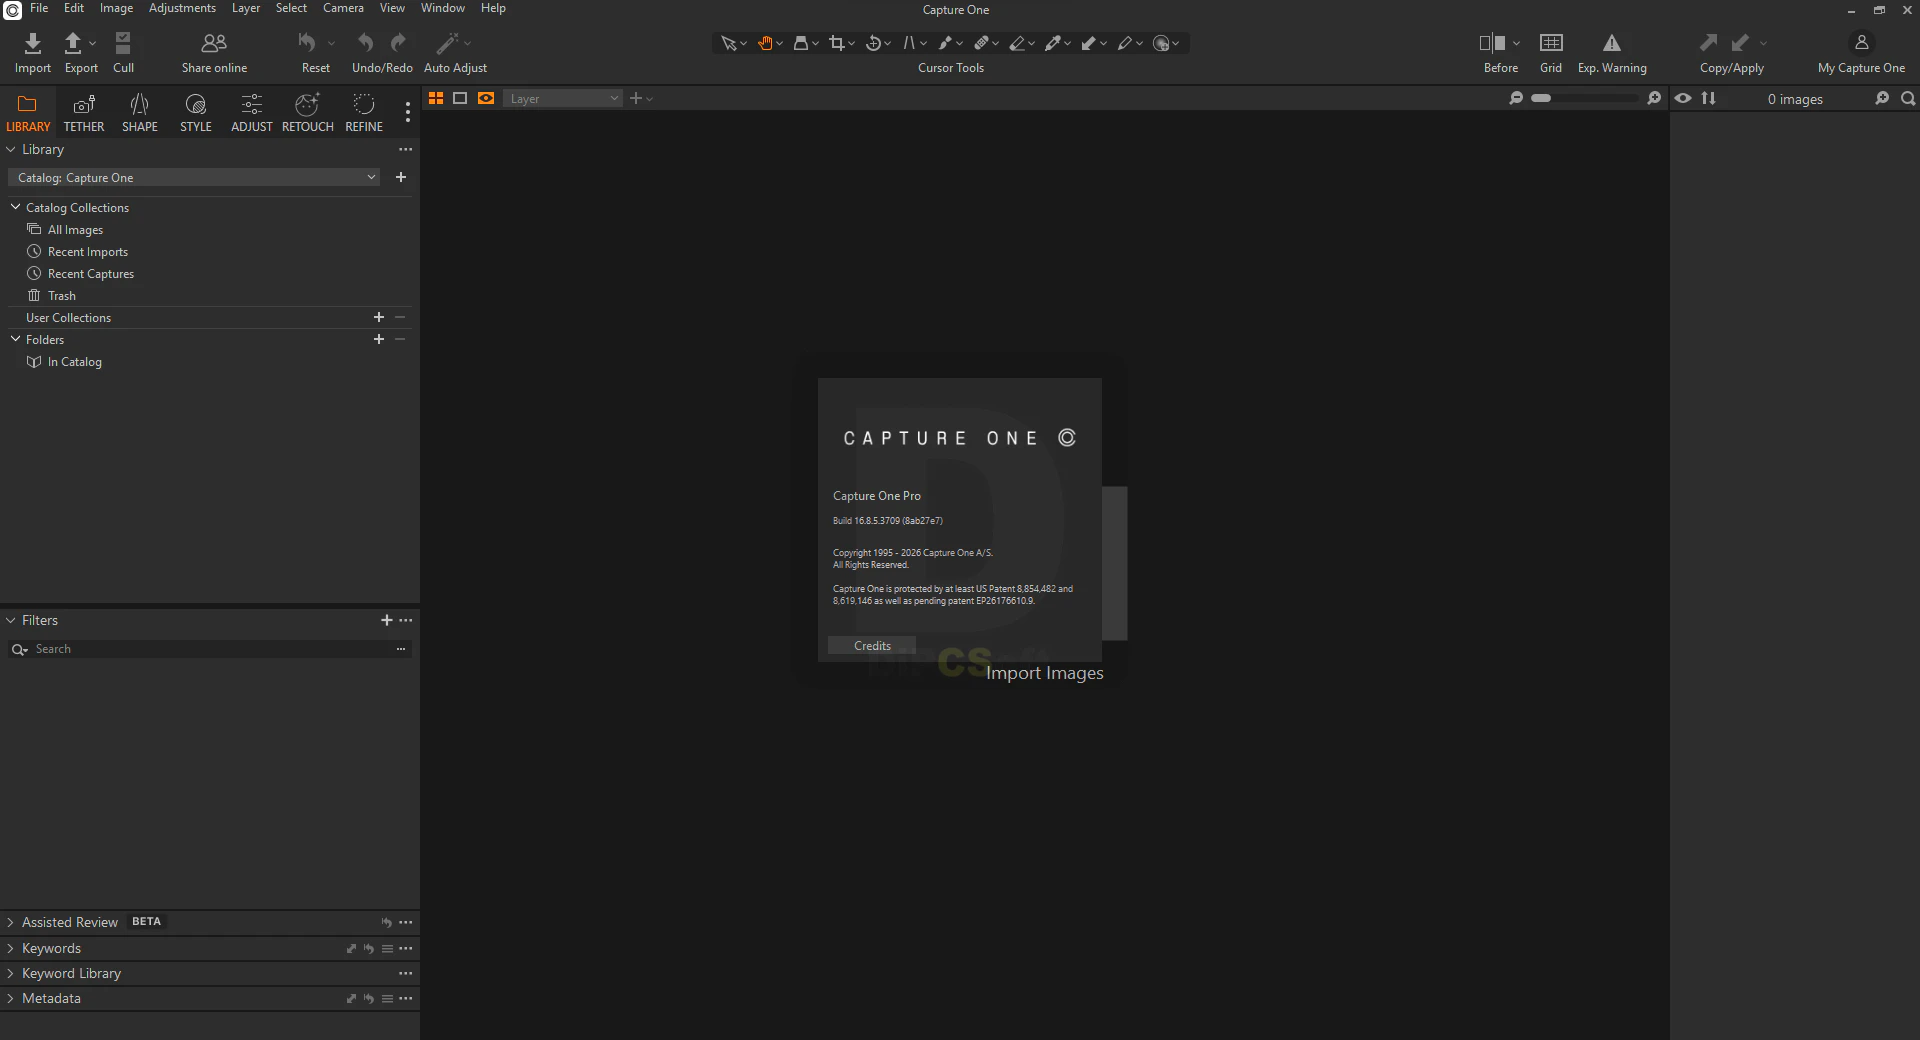Open the Layer selection dropdown
1920x1040 pixels.
tap(563, 98)
